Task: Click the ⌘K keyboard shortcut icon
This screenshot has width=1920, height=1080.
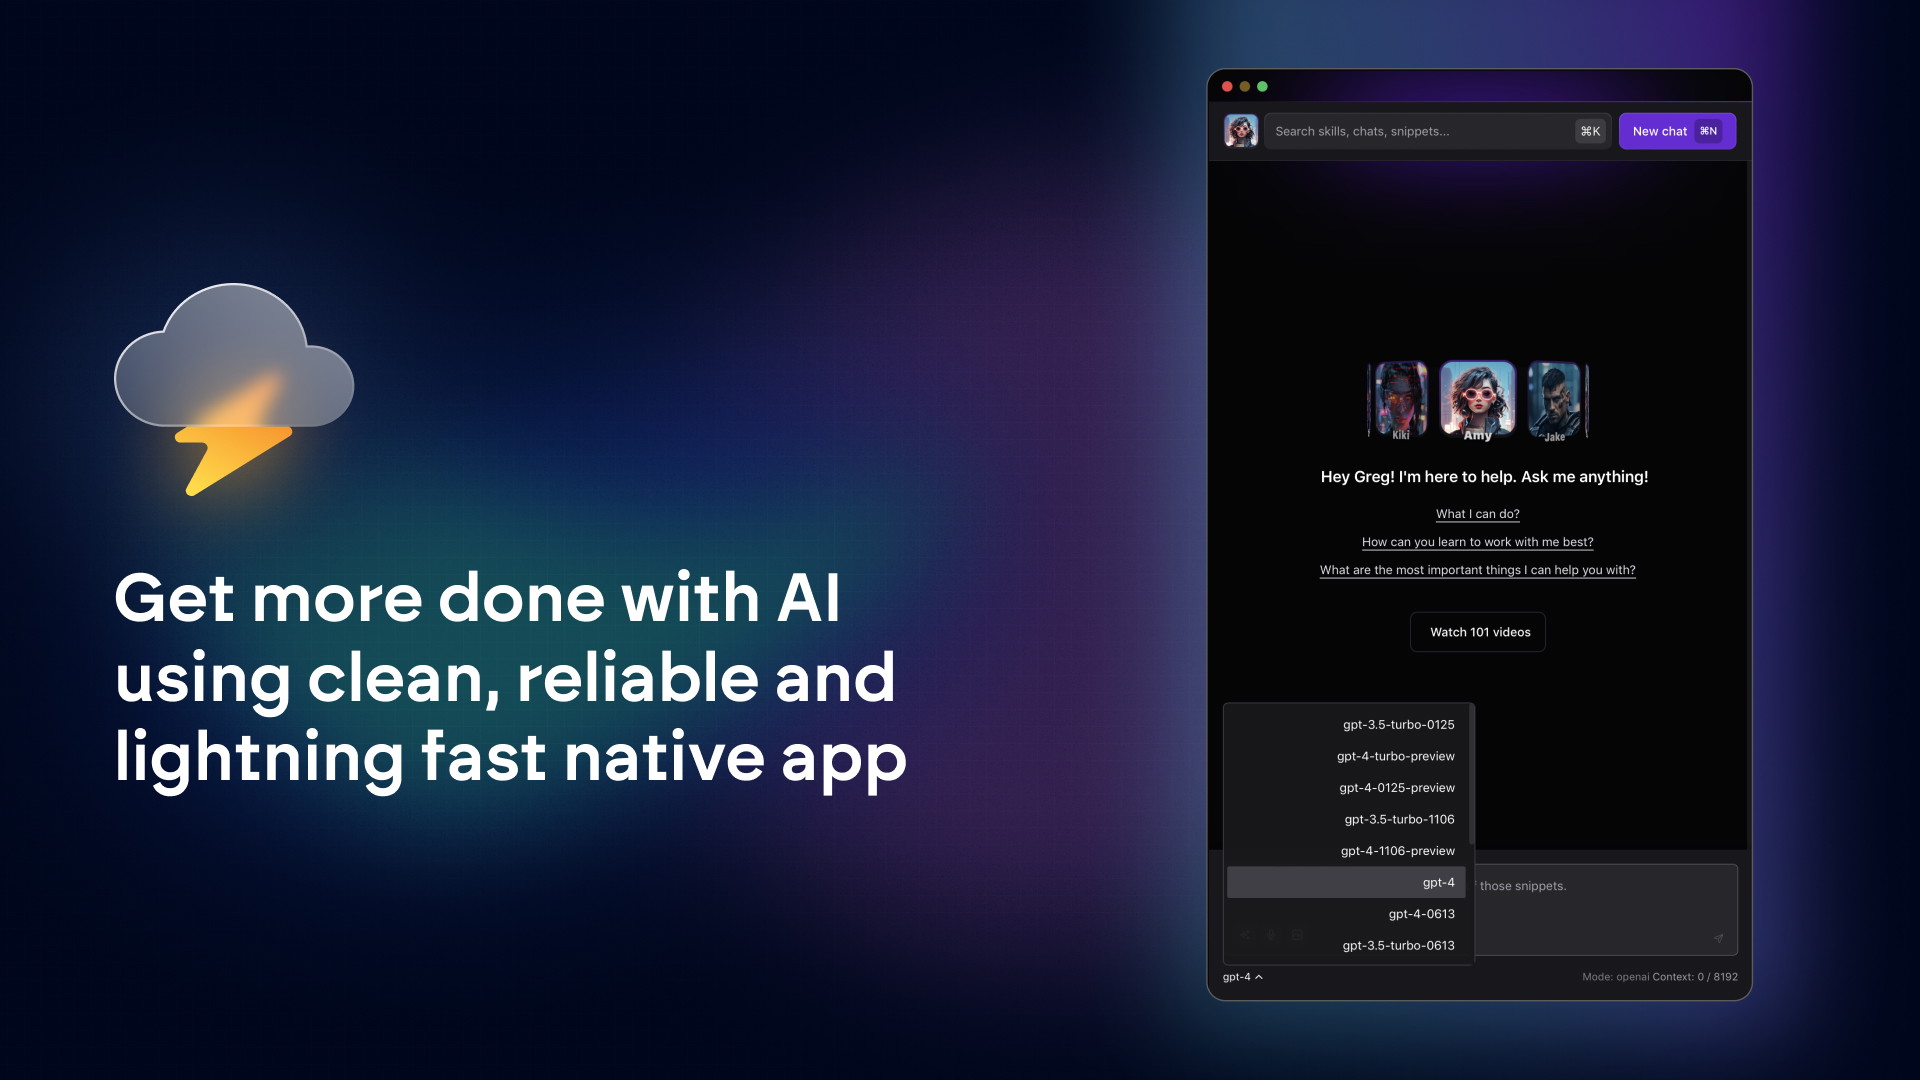Action: (1590, 131)
